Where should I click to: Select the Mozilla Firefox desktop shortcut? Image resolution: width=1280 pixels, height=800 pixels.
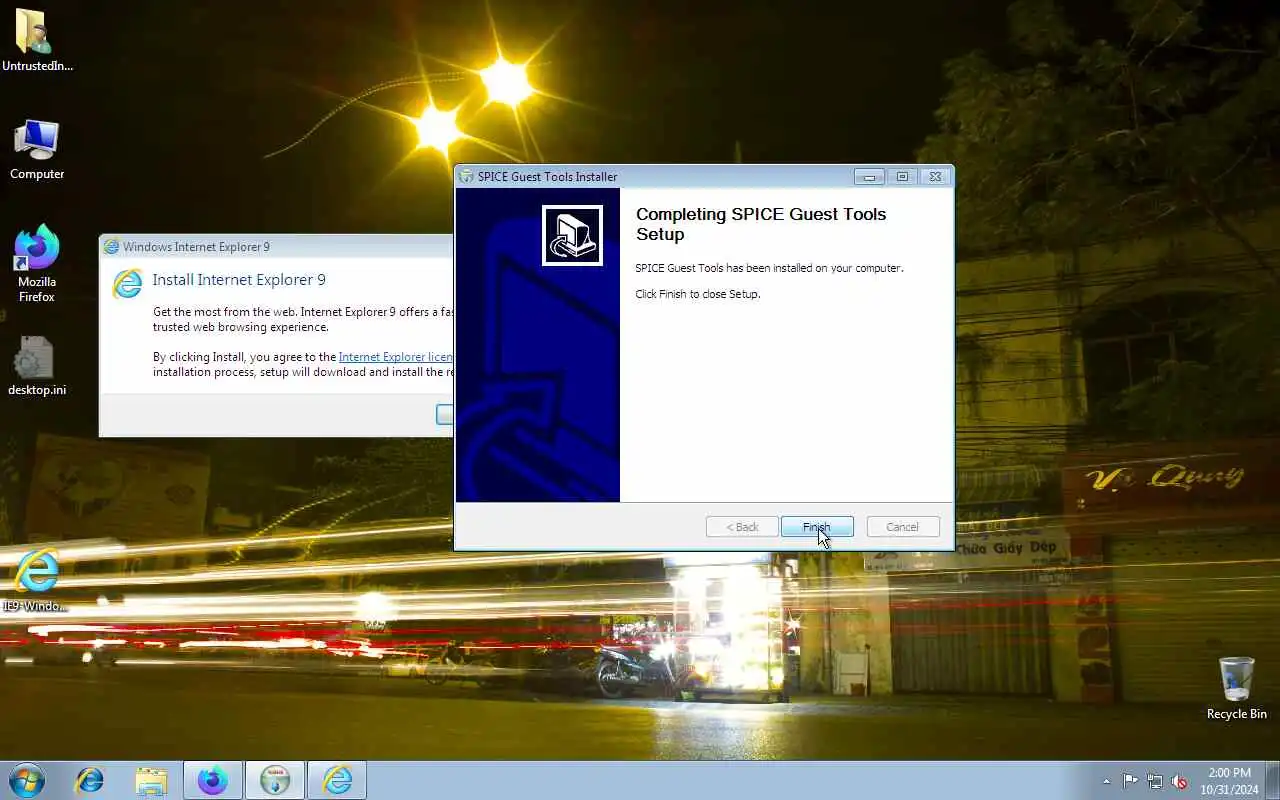37,264
